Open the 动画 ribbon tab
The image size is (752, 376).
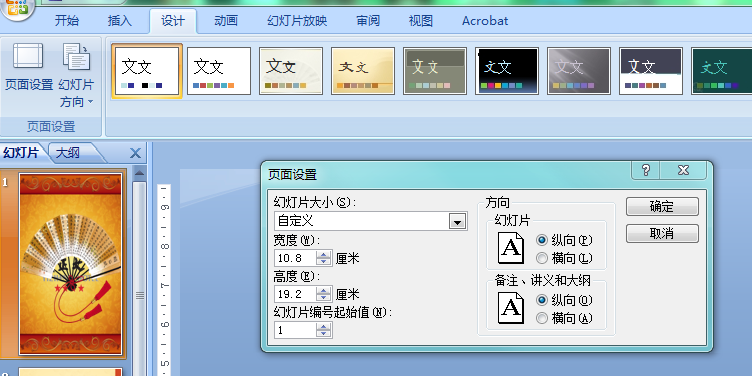point(226,21)
